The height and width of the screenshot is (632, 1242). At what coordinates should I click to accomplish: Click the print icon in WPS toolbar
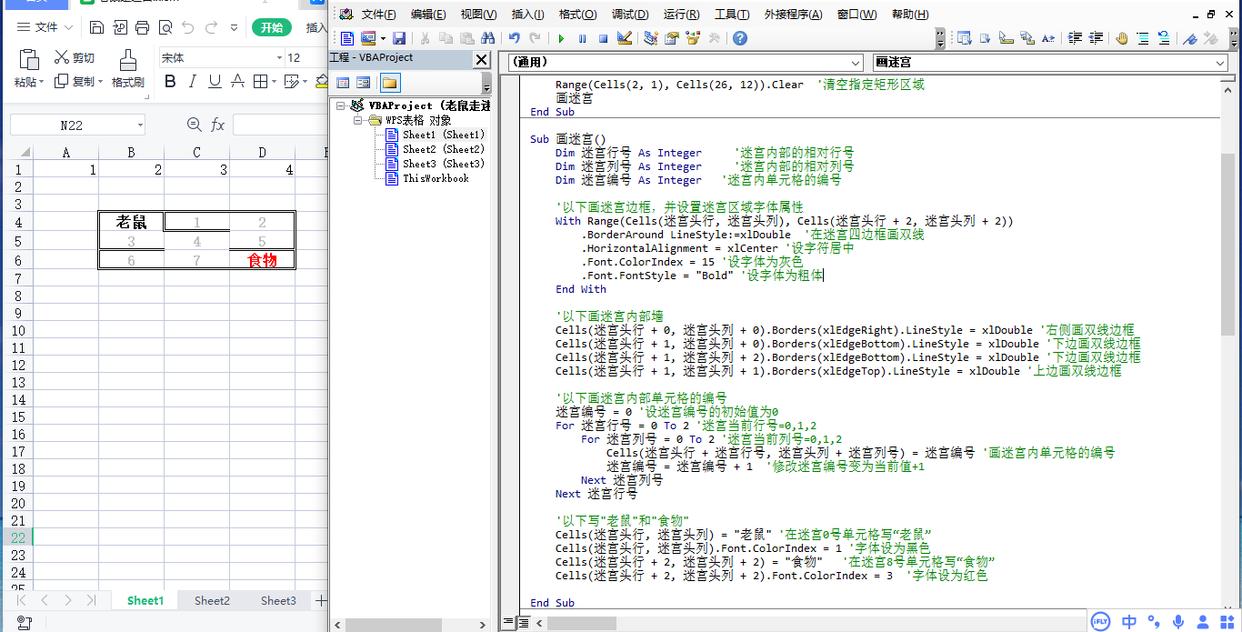click(142, 27)
